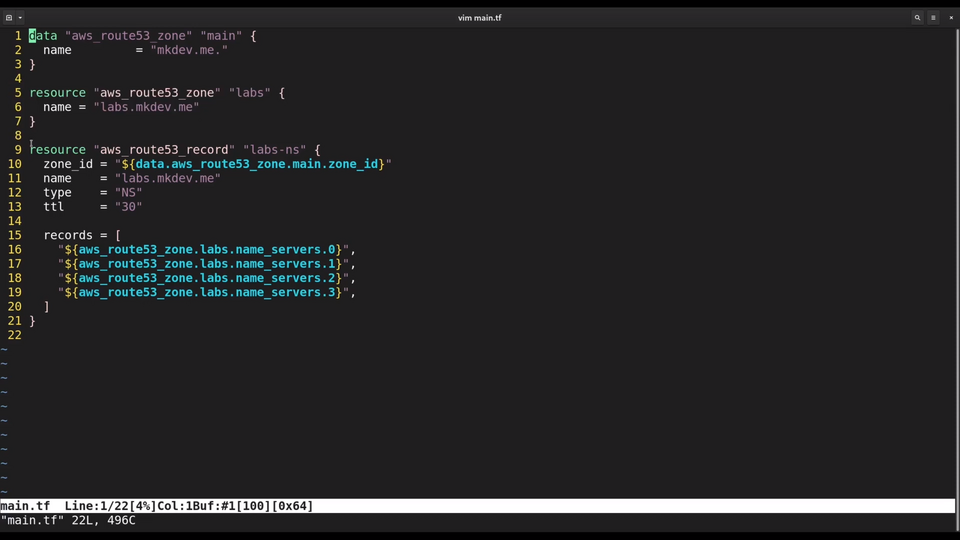Click 'resource' keyword on line 9
Screen dimensions: 960x540
pos(58,149)
